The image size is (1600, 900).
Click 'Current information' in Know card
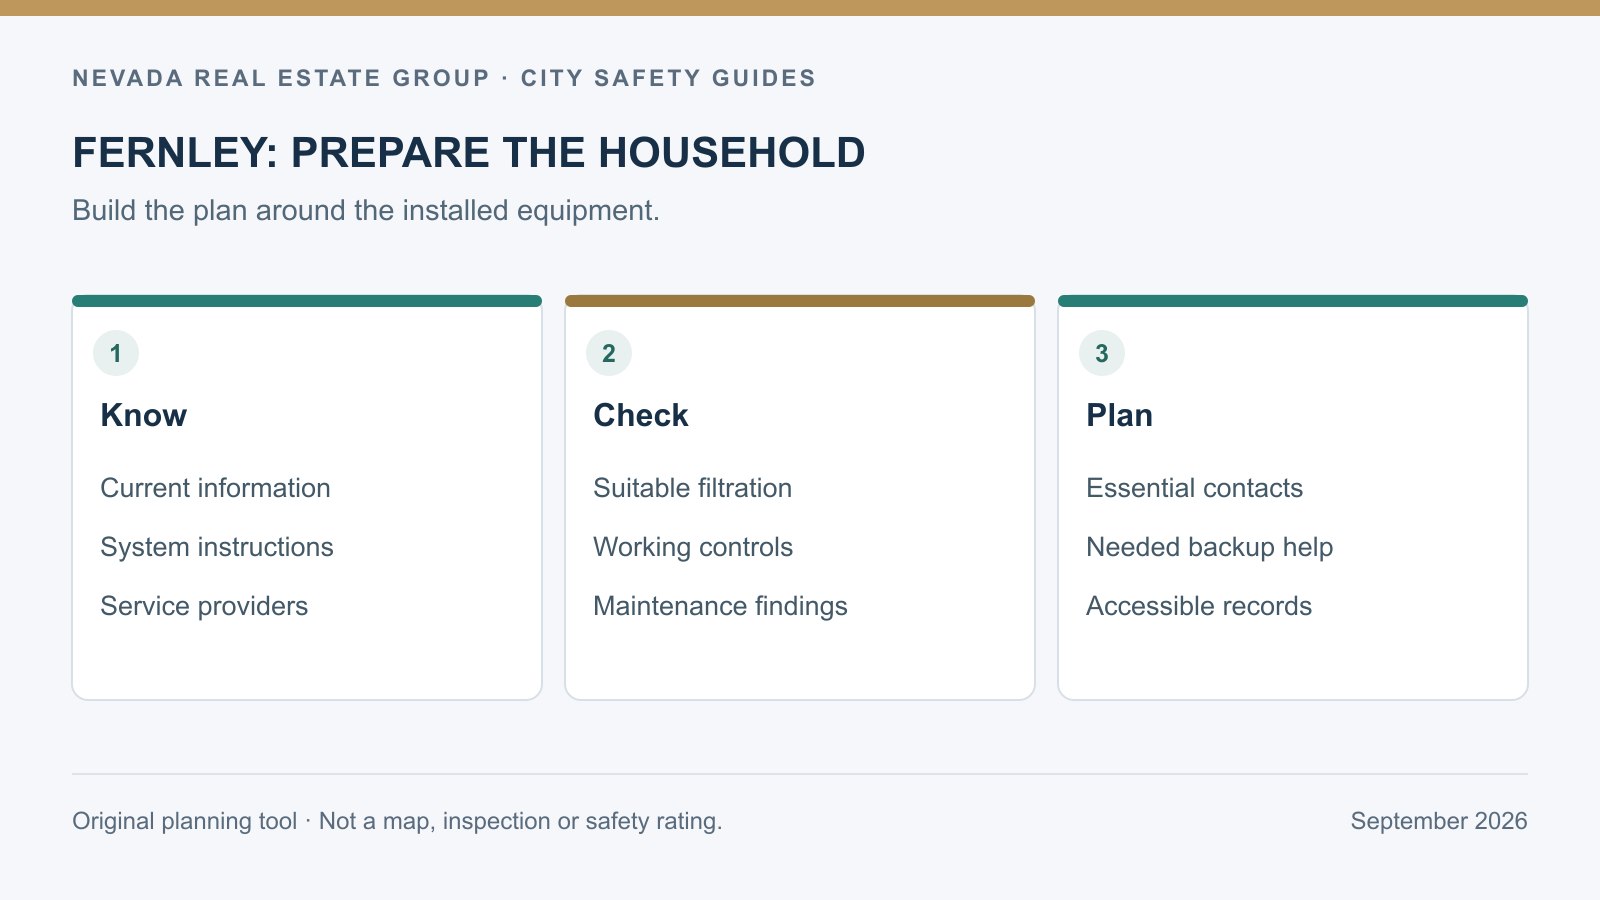tap(215, 488)
